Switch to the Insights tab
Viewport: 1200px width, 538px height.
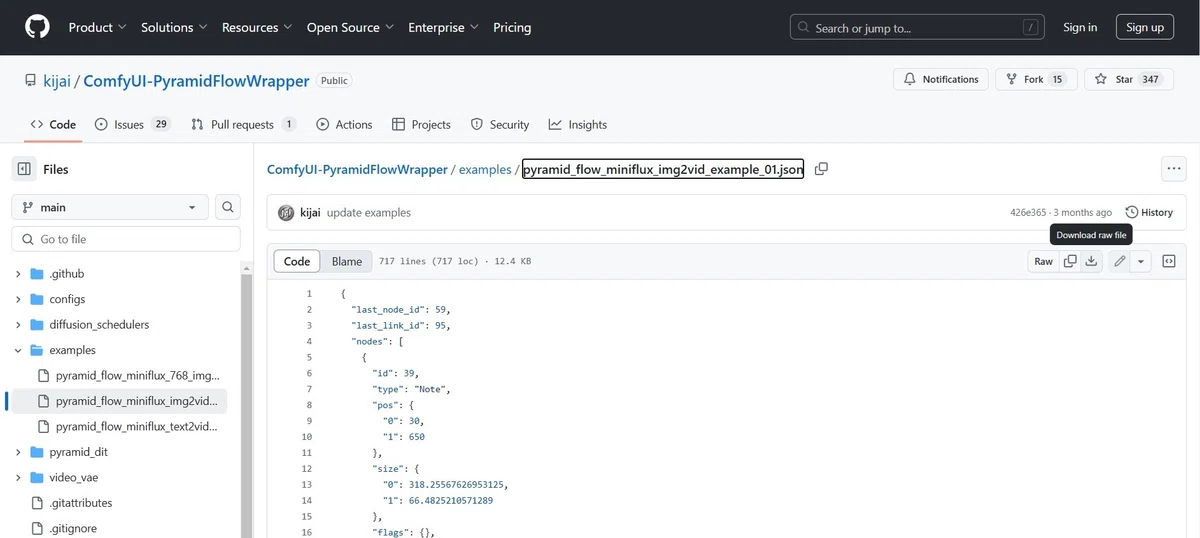point(578,124)
